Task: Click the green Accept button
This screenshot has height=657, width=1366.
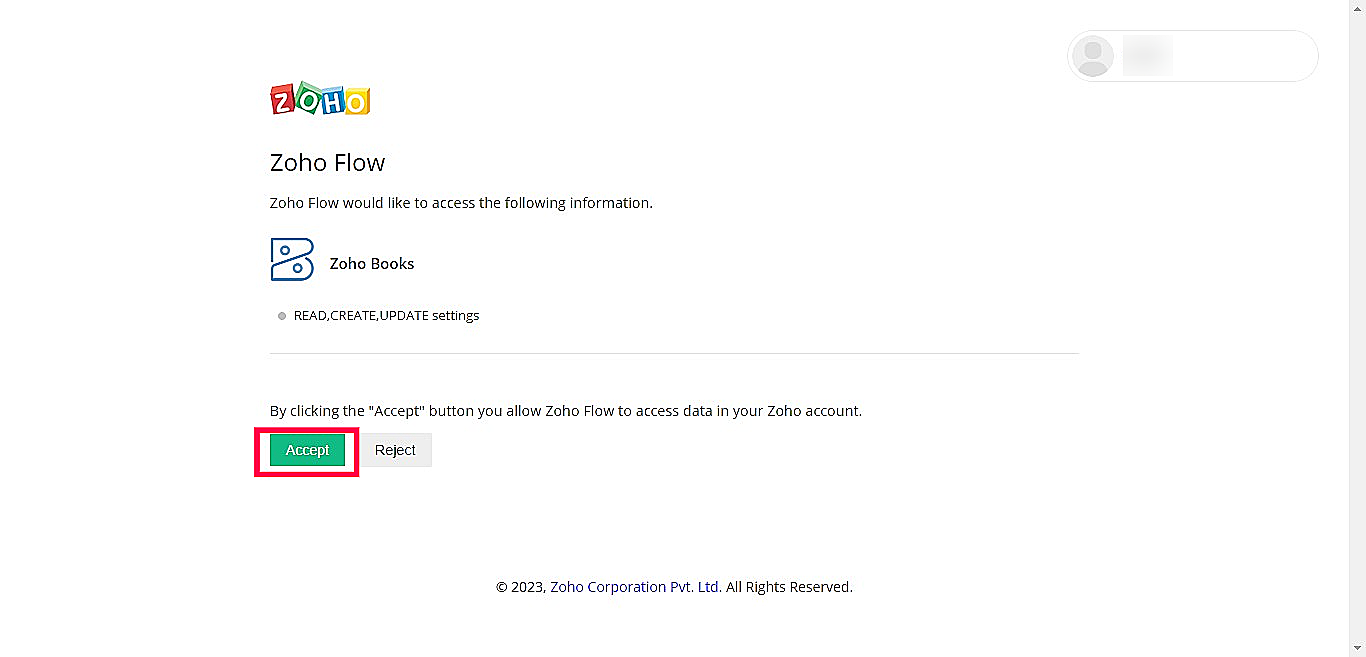Action: [x=307, y=450]
